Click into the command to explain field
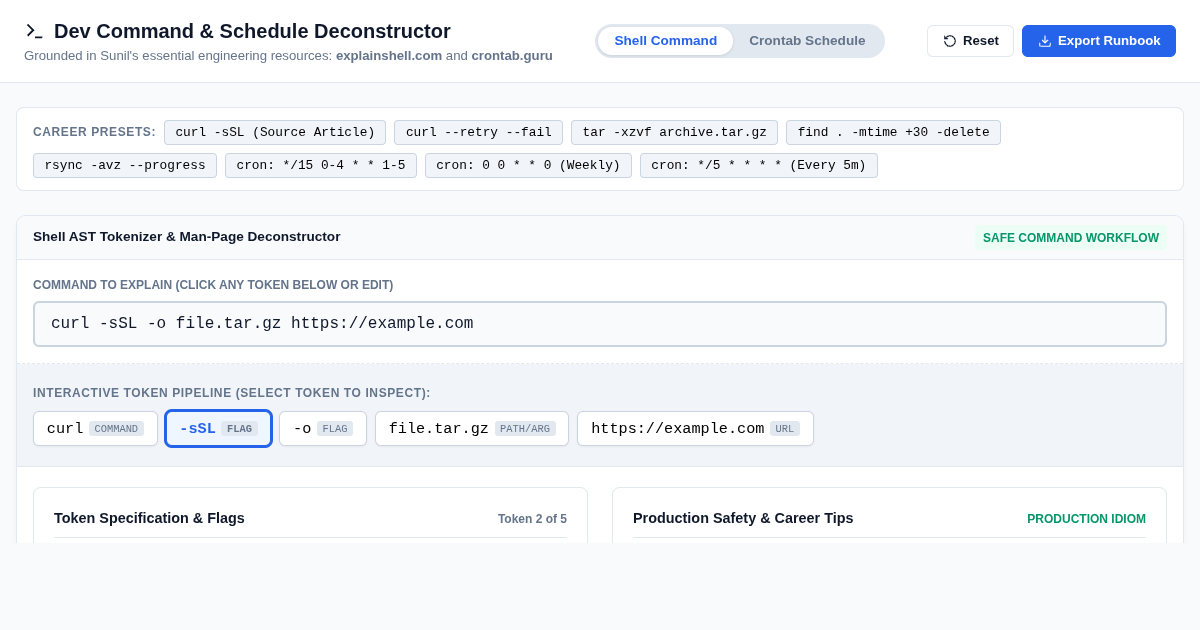The width and height of the screenshot is (1200, 630). 600,324
